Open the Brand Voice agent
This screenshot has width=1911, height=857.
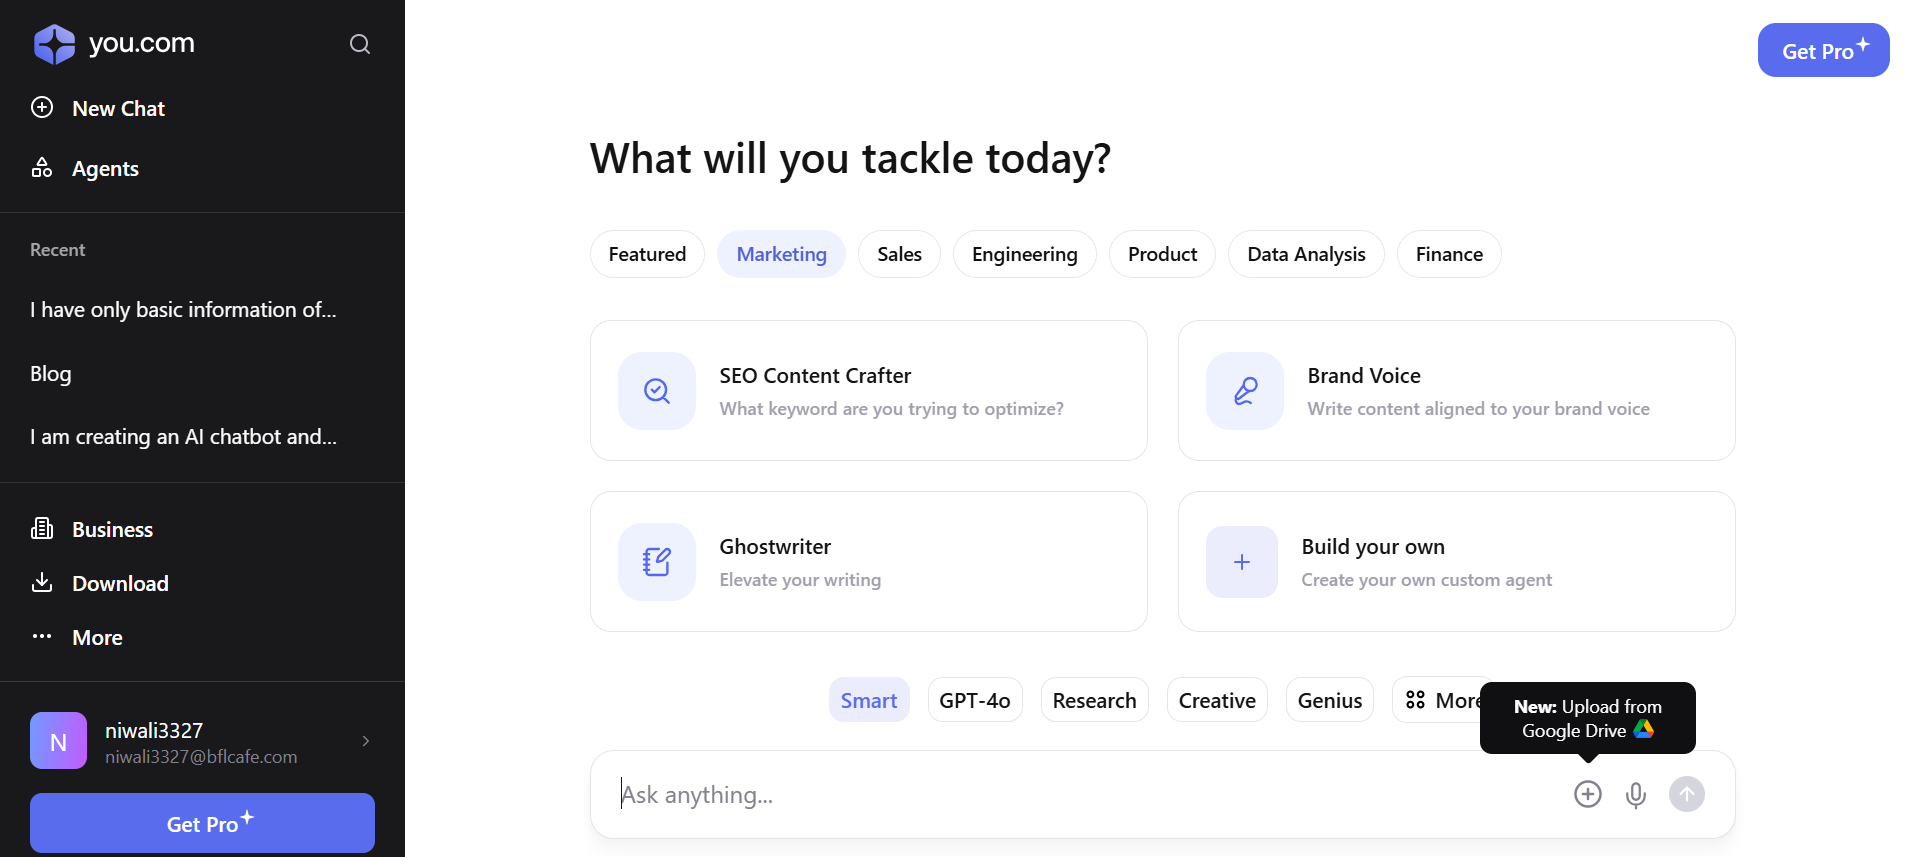1456,391
